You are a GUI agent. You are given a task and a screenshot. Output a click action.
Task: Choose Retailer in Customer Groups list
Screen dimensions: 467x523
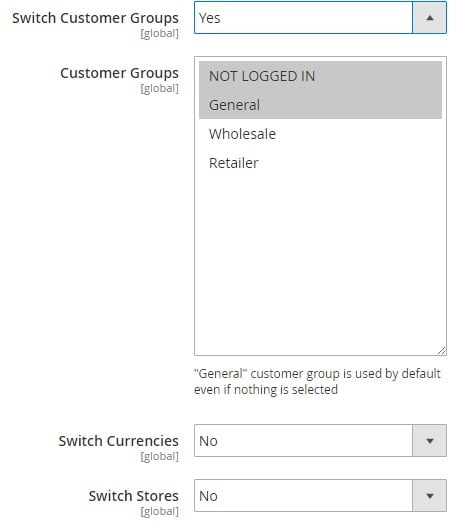coord(320,163)
